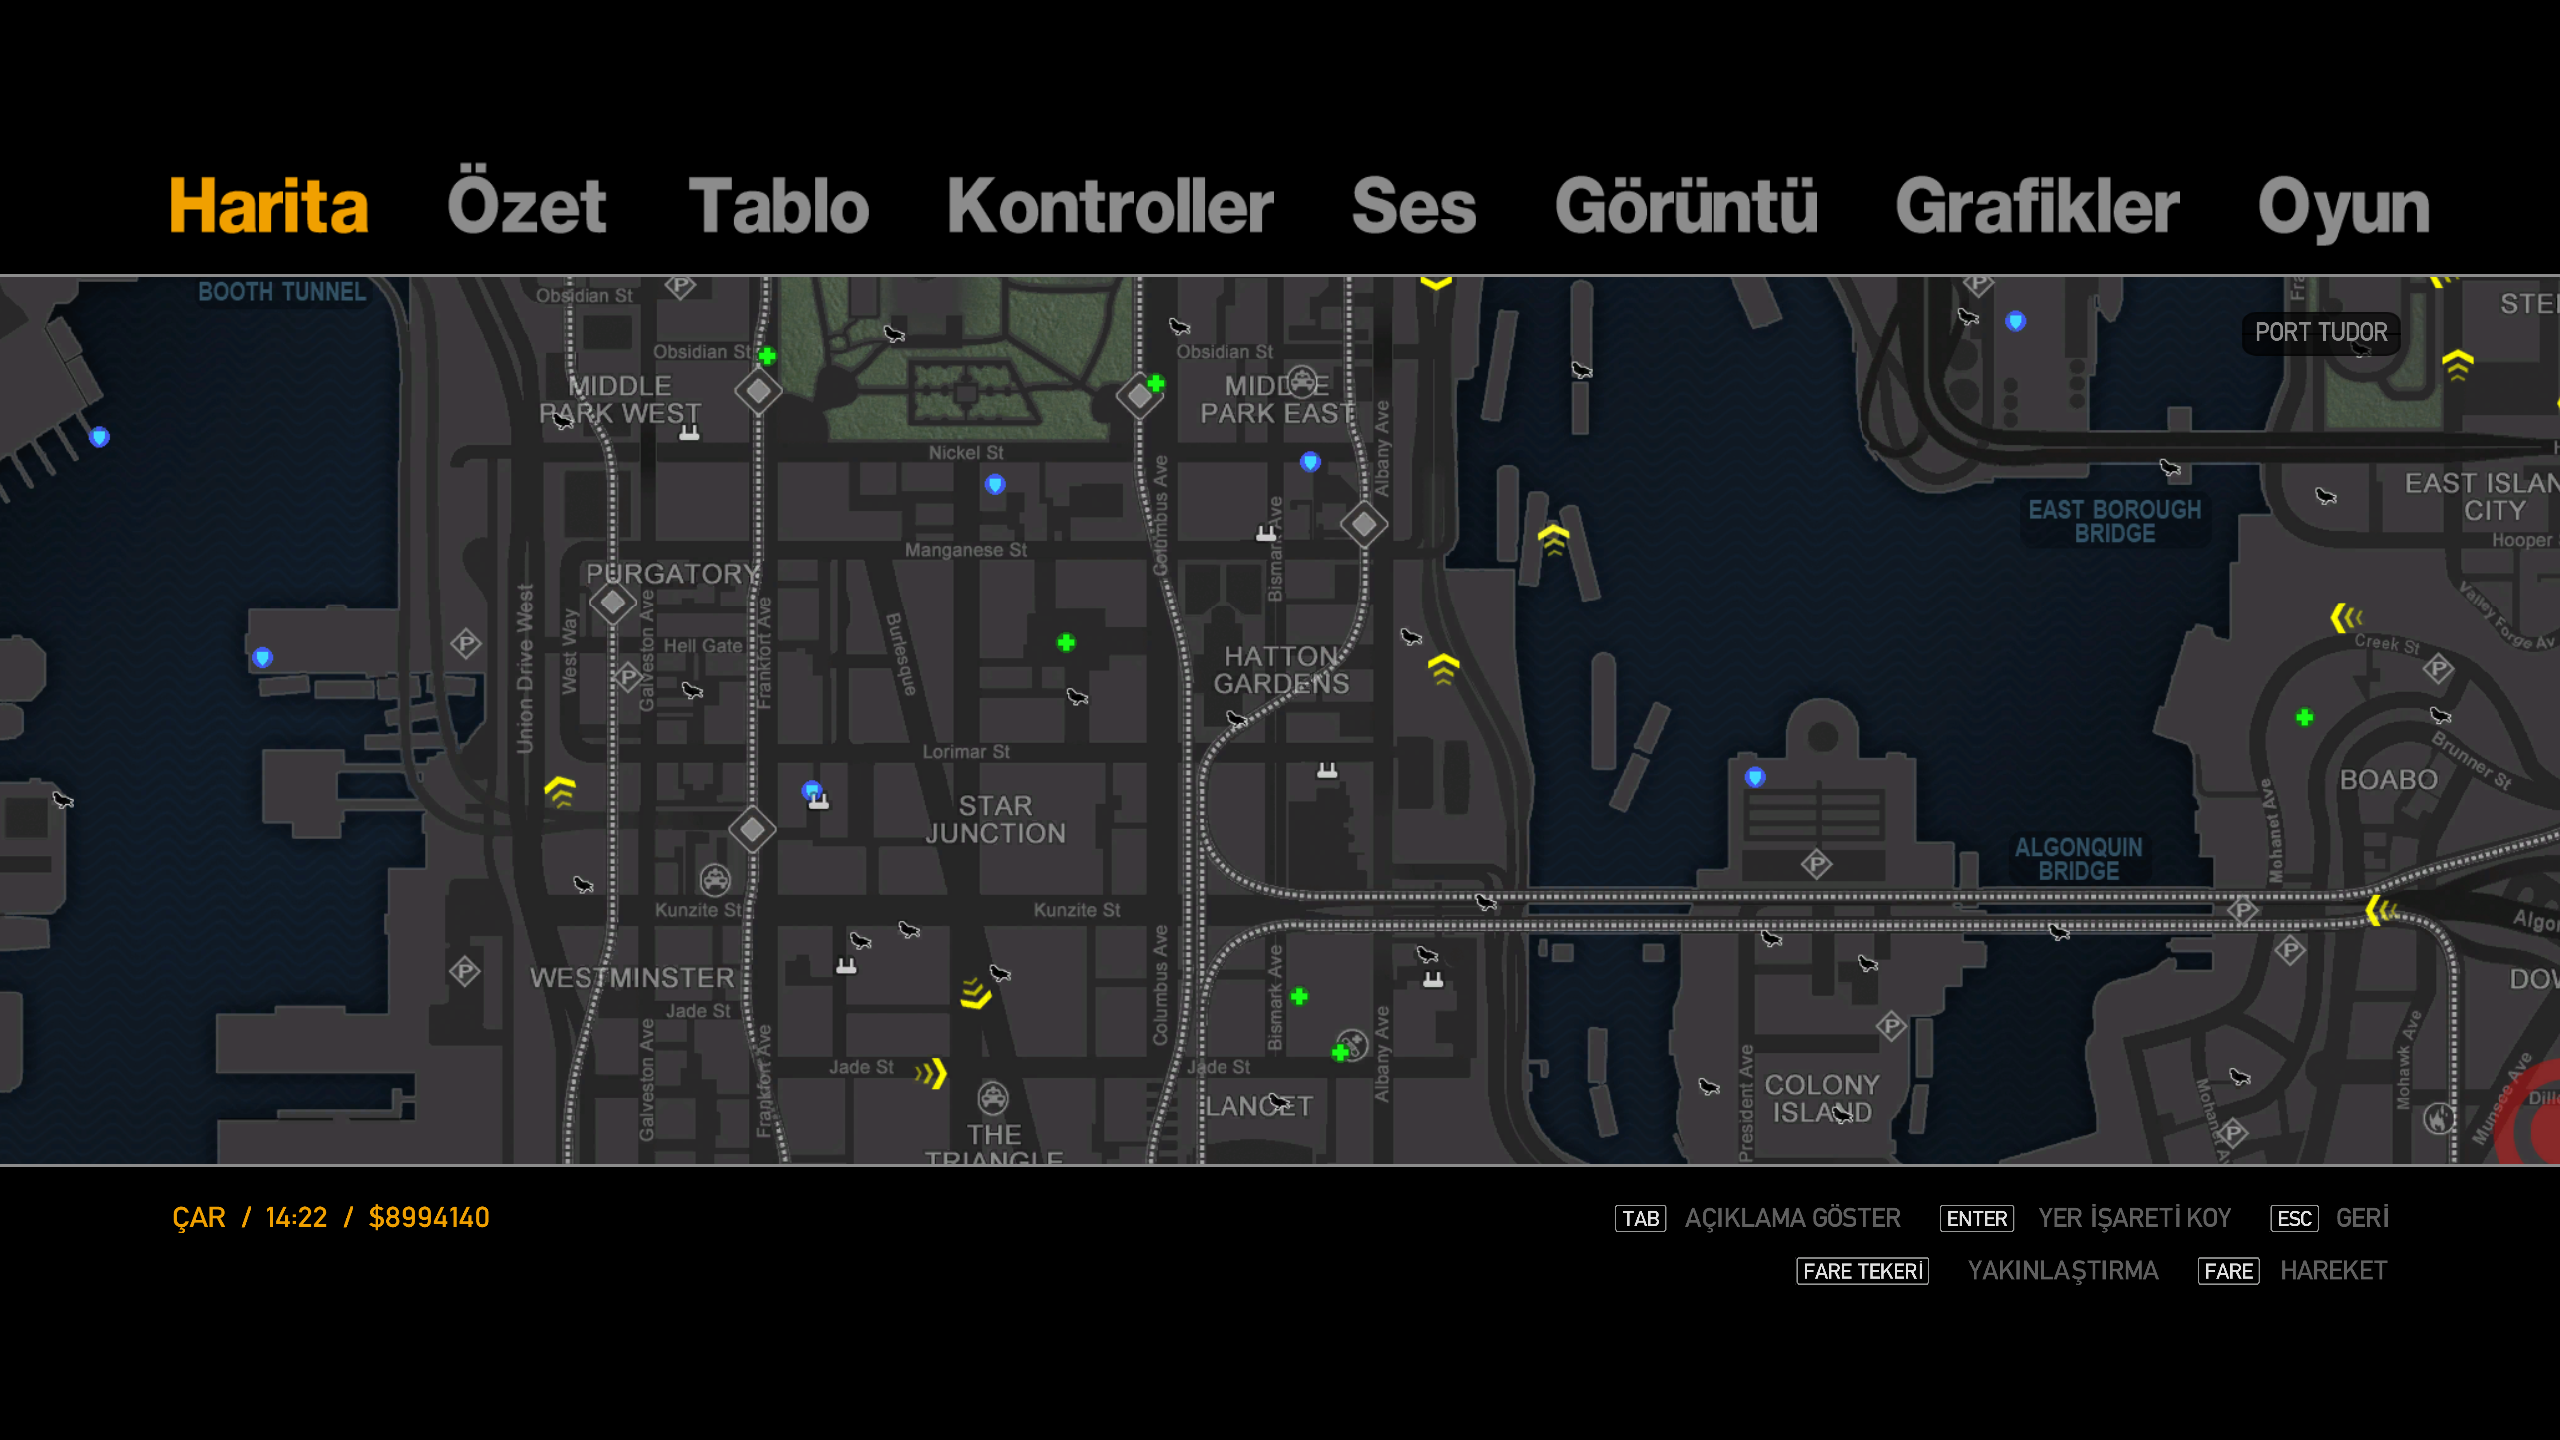
Task: Select the Ses tab
Action: (x=1414, y=206)
